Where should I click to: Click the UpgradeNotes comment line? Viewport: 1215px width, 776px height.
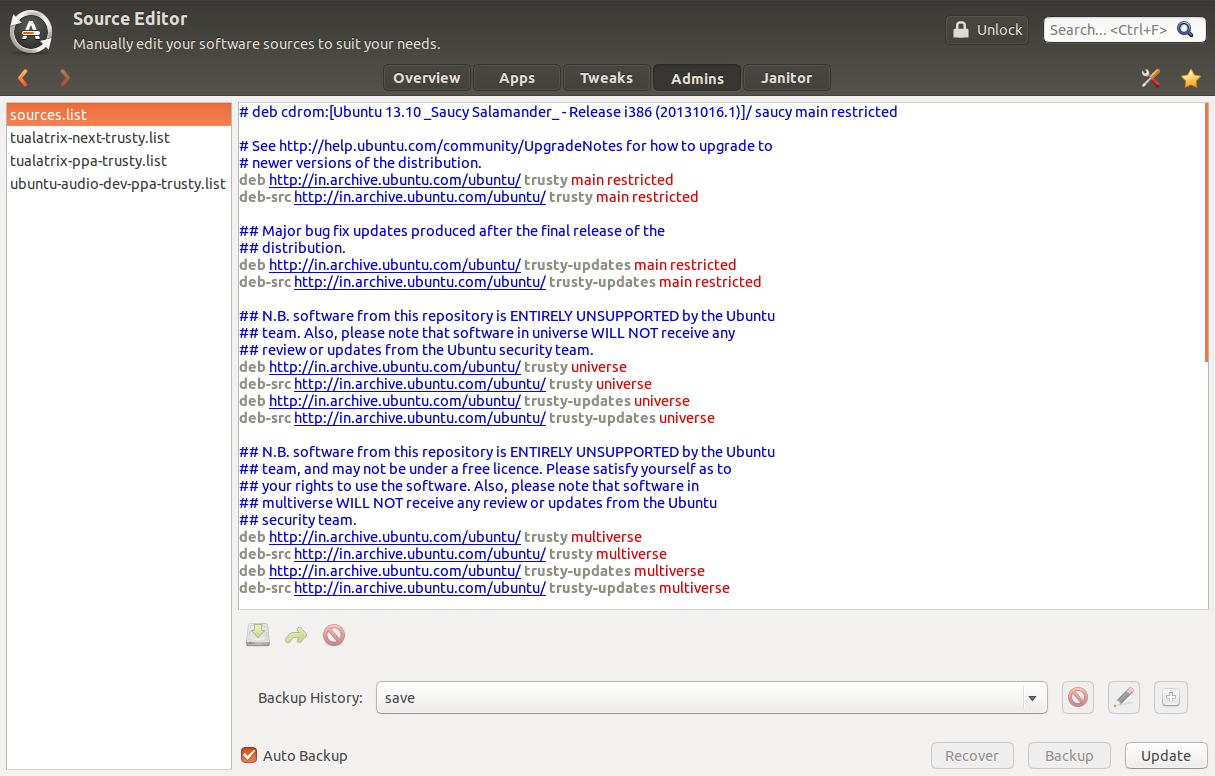click(x=506, y=146)
